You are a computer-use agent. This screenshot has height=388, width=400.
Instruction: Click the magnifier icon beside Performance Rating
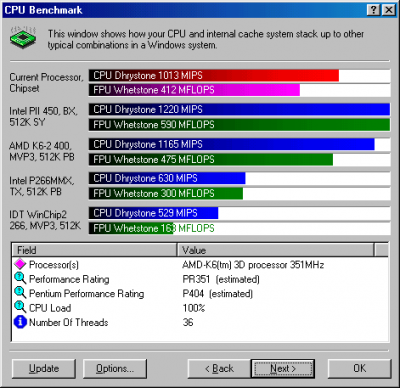(20, 279)
